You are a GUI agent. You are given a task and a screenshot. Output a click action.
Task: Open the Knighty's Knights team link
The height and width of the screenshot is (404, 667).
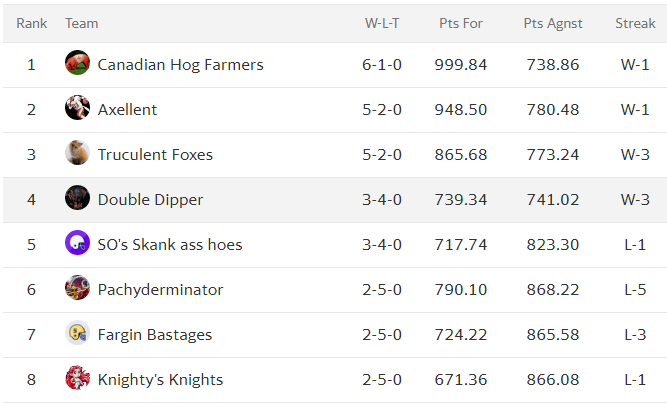pyautogui.click(x=160, y=380)
